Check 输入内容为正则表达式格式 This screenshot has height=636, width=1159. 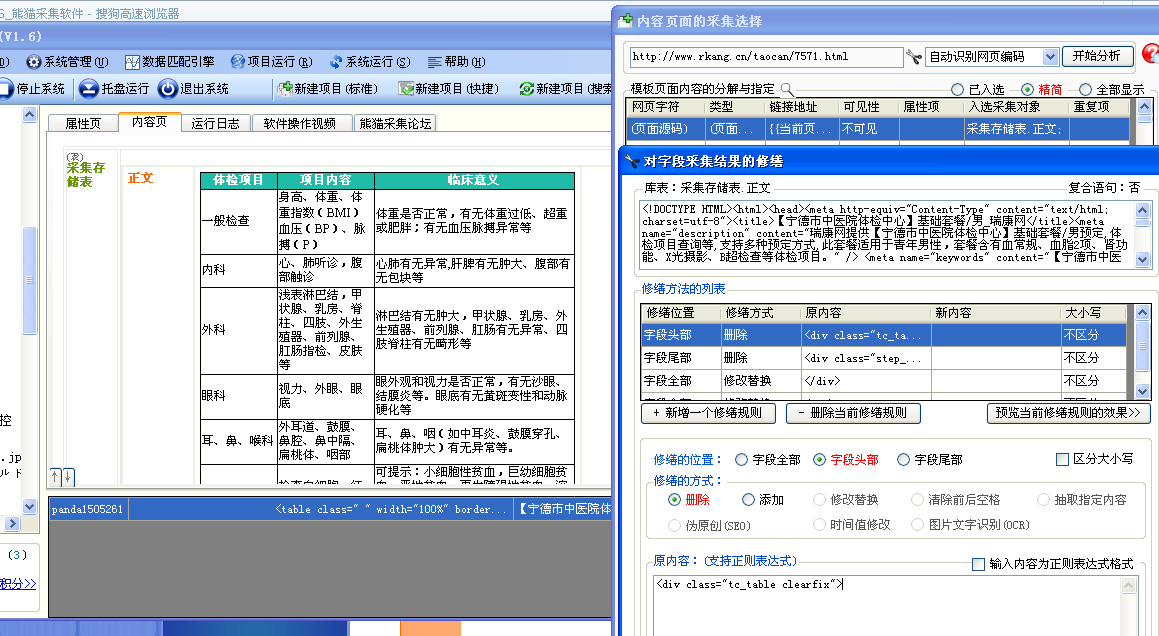point(978,564)
